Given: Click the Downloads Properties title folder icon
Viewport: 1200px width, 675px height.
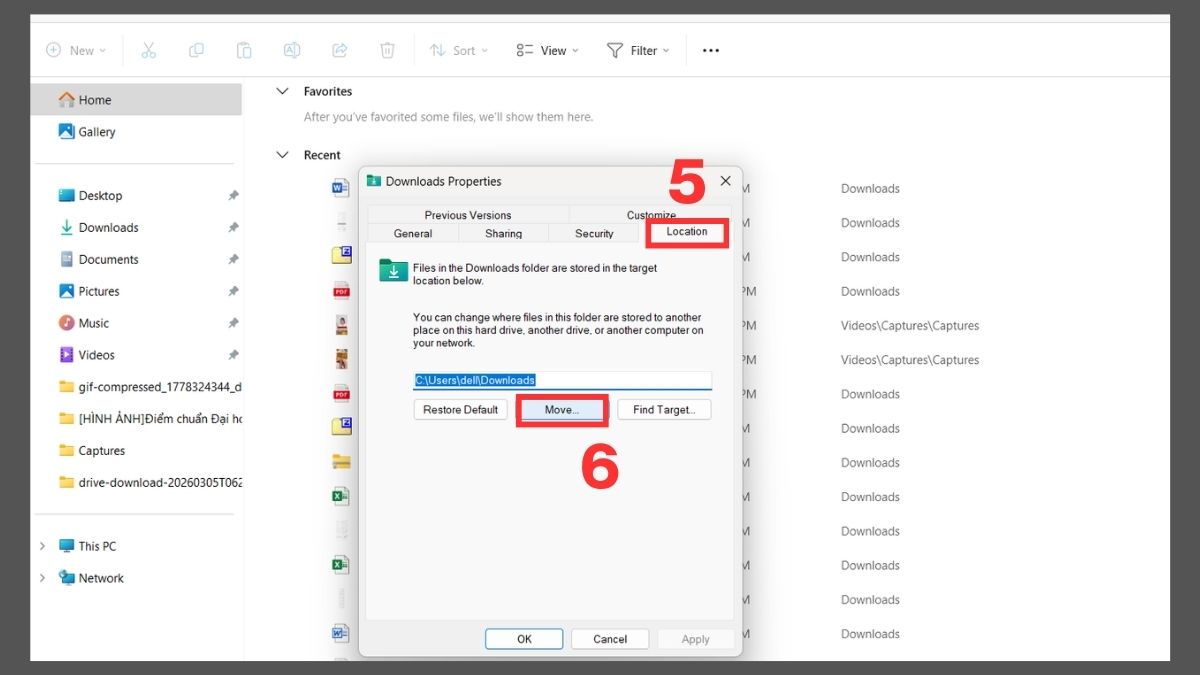Looking at the screenshot, I should 374,181.
